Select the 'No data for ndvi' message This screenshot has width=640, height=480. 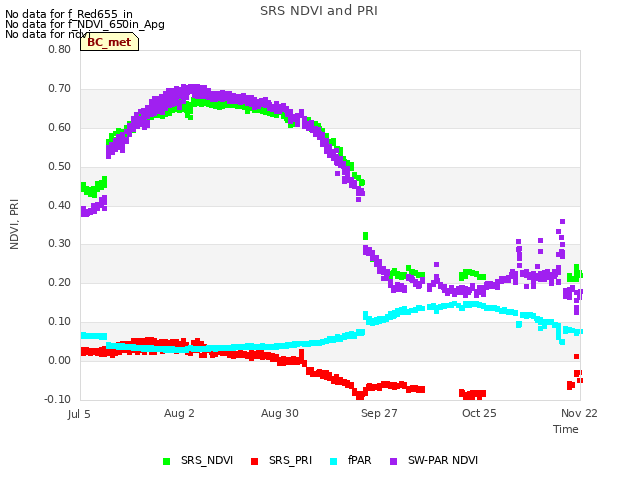click(48, 34)
